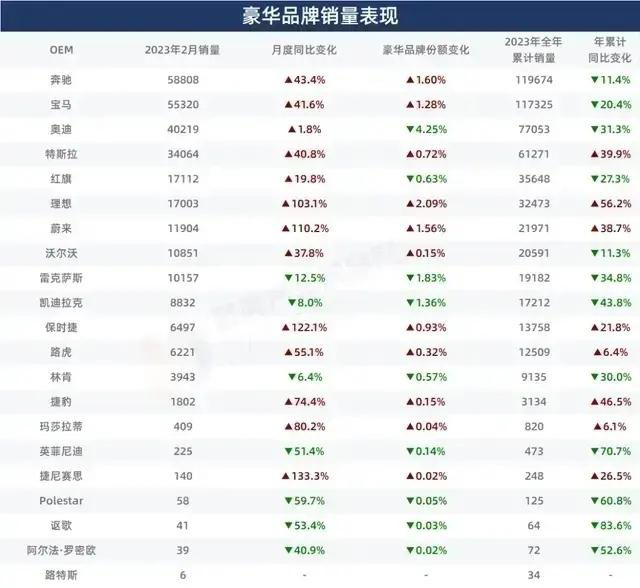
Task: Click the ▼70.7% yearly change value
Action: (611, 451)
